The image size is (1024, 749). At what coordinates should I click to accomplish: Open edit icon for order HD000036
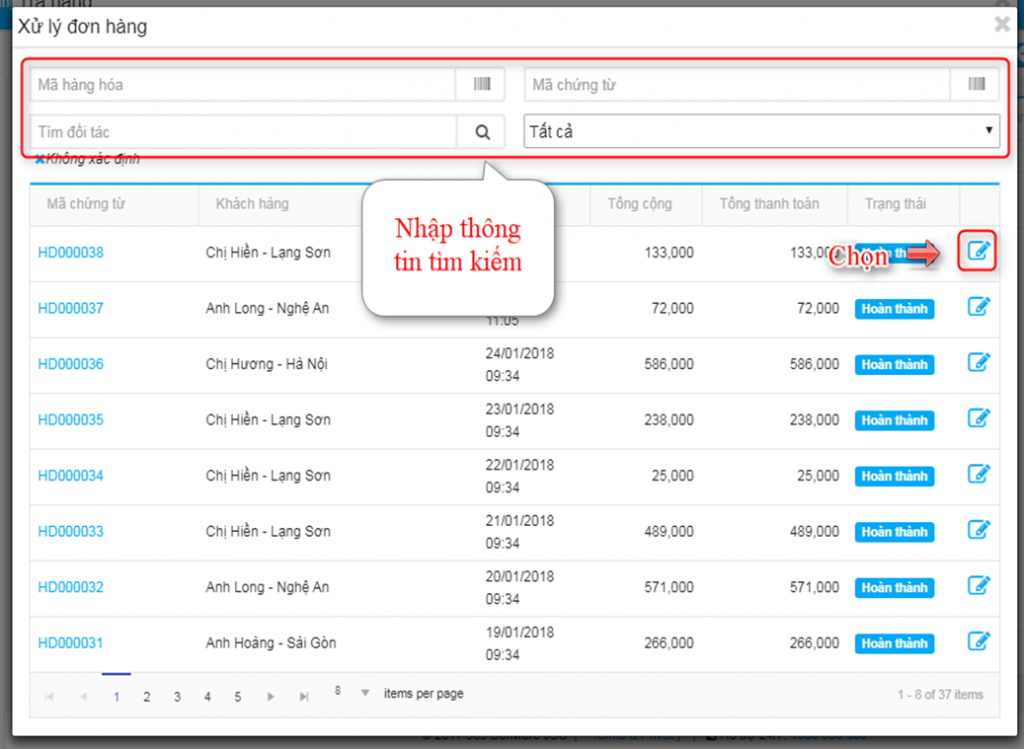(x=978, y=362)
